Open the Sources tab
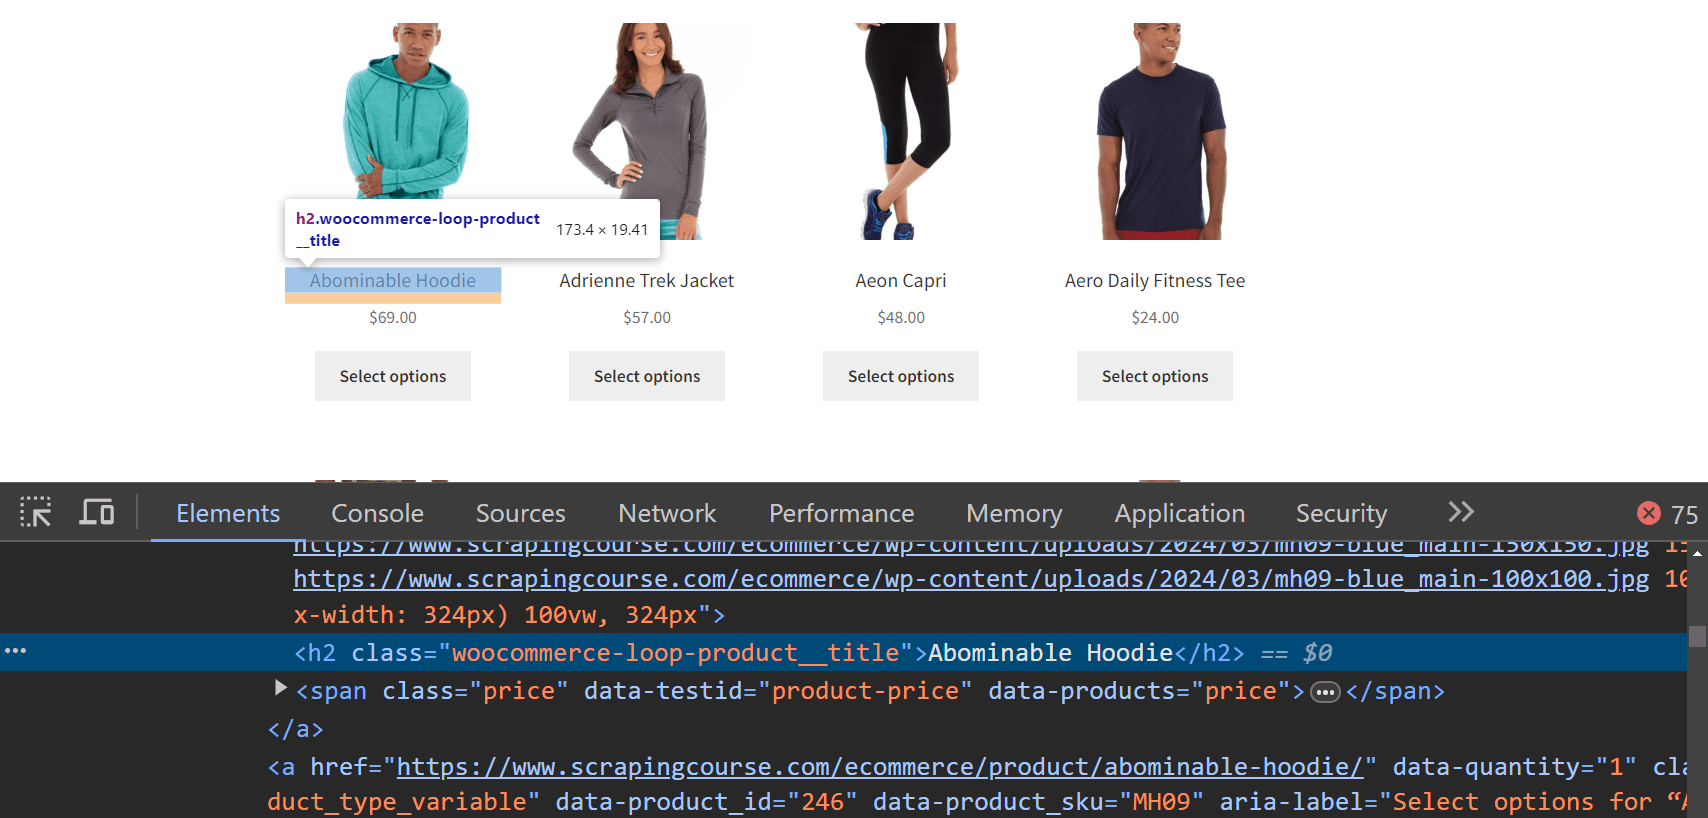Viewport: 1708px width, 818px height. click(521, 513)
